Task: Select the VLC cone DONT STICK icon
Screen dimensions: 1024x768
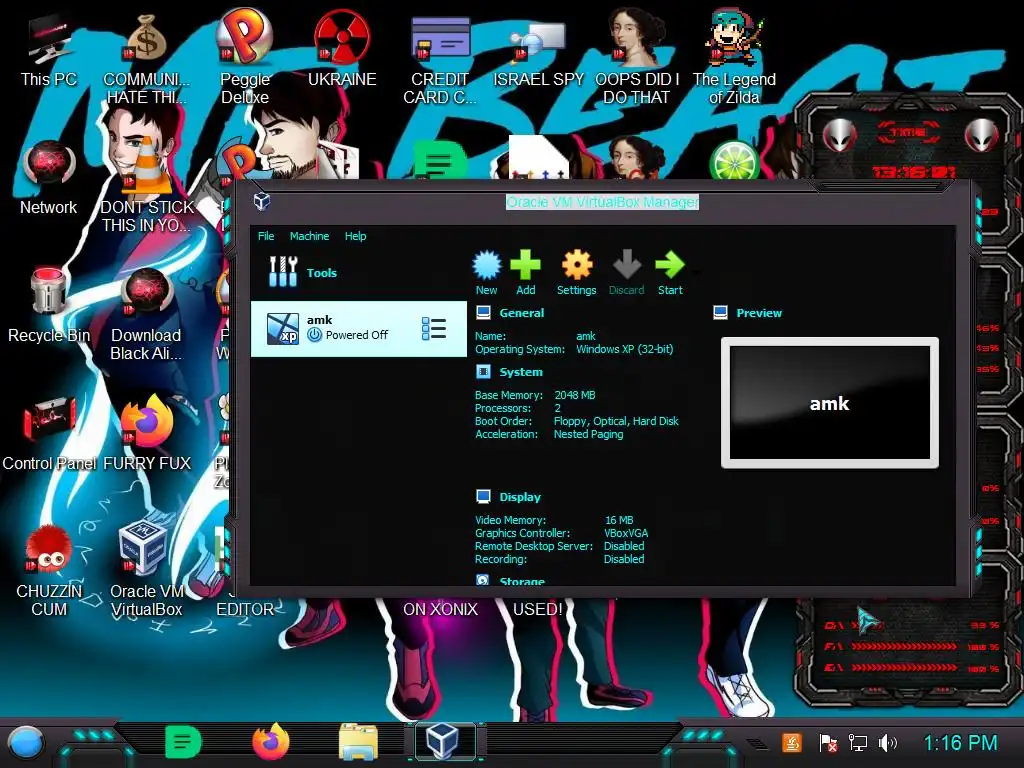Action: (146, 186)
